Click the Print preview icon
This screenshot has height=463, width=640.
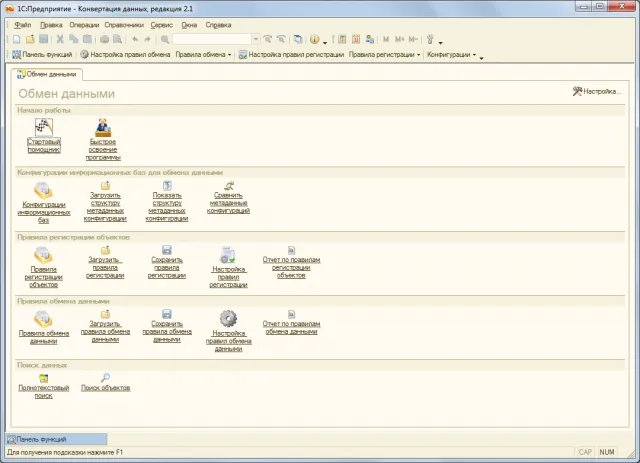tap(118, 39)
